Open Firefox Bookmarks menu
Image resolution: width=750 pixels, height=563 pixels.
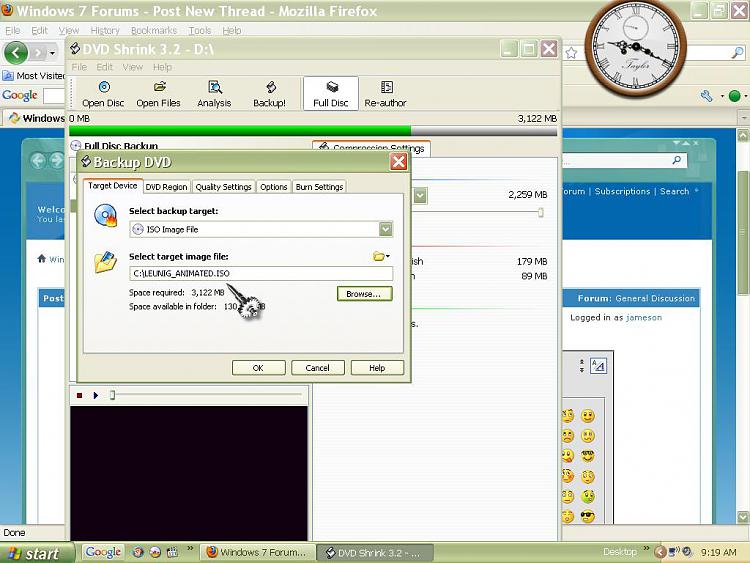pos(154,31)
